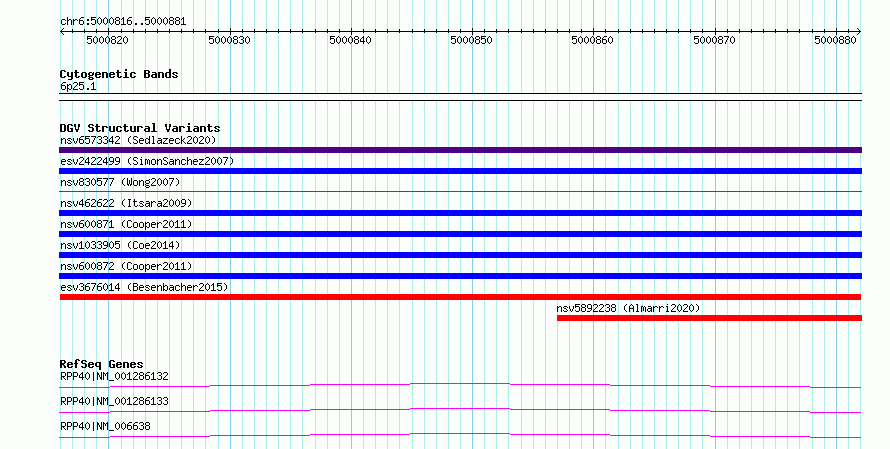Click the left arrowhead of the ruler
The height and width of the screenshot is (449, 890).
[x=62, y=32]
